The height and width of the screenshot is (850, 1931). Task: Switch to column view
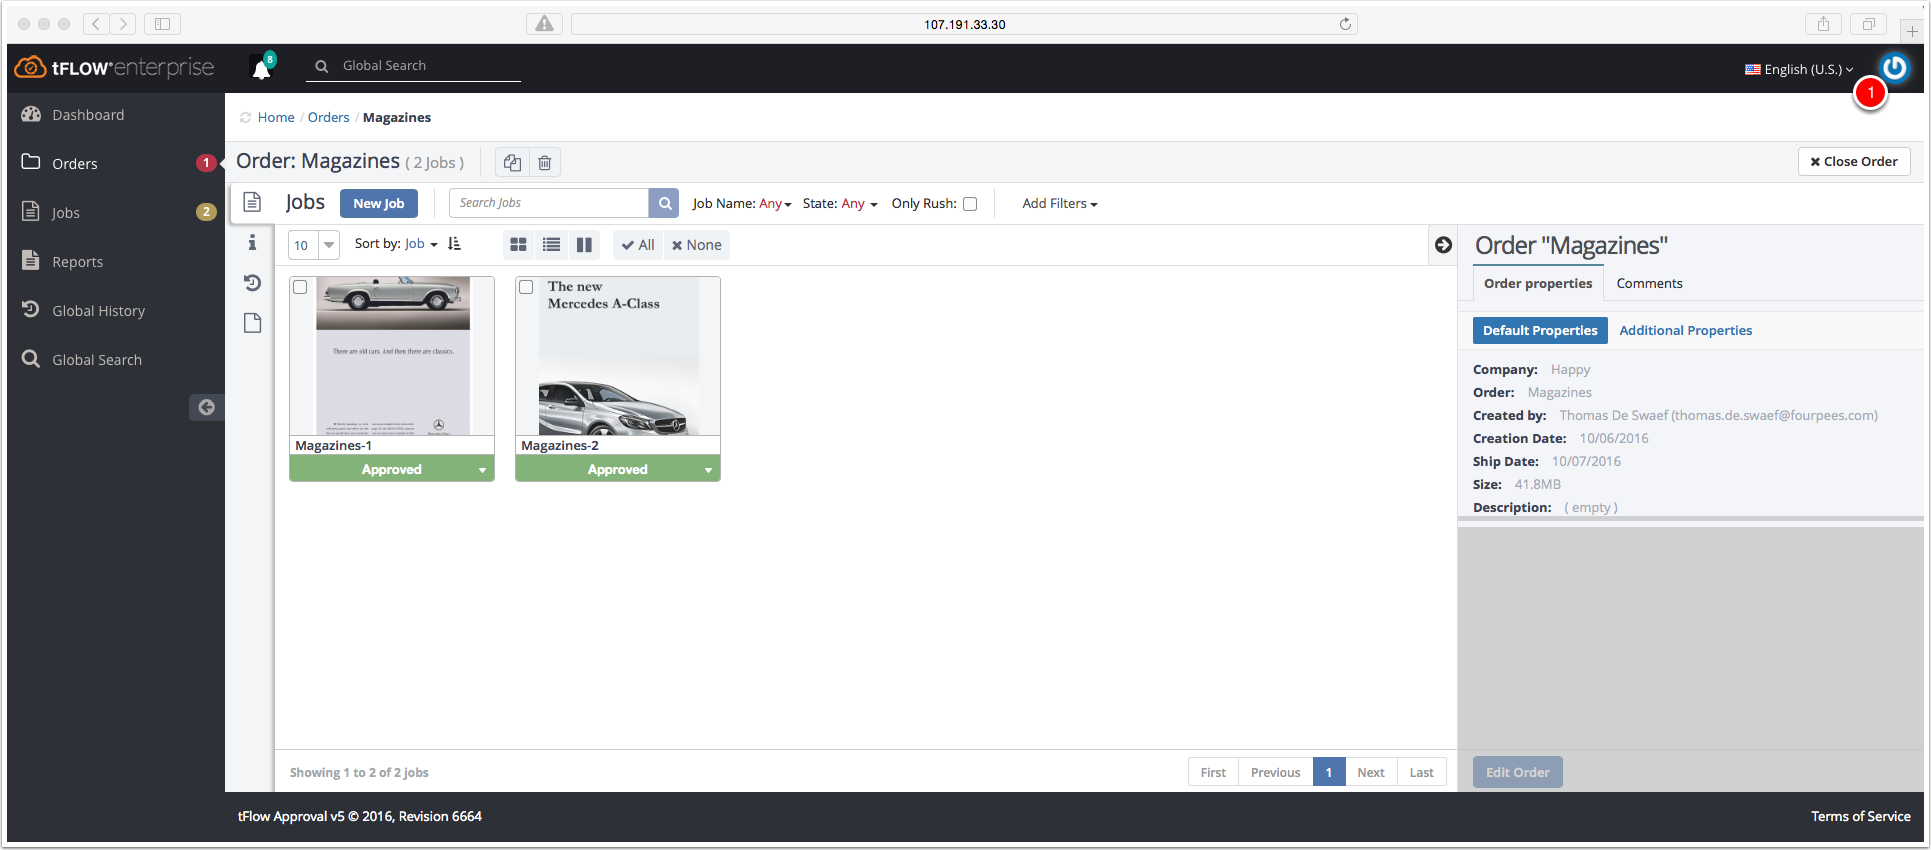tap(584, 245)
